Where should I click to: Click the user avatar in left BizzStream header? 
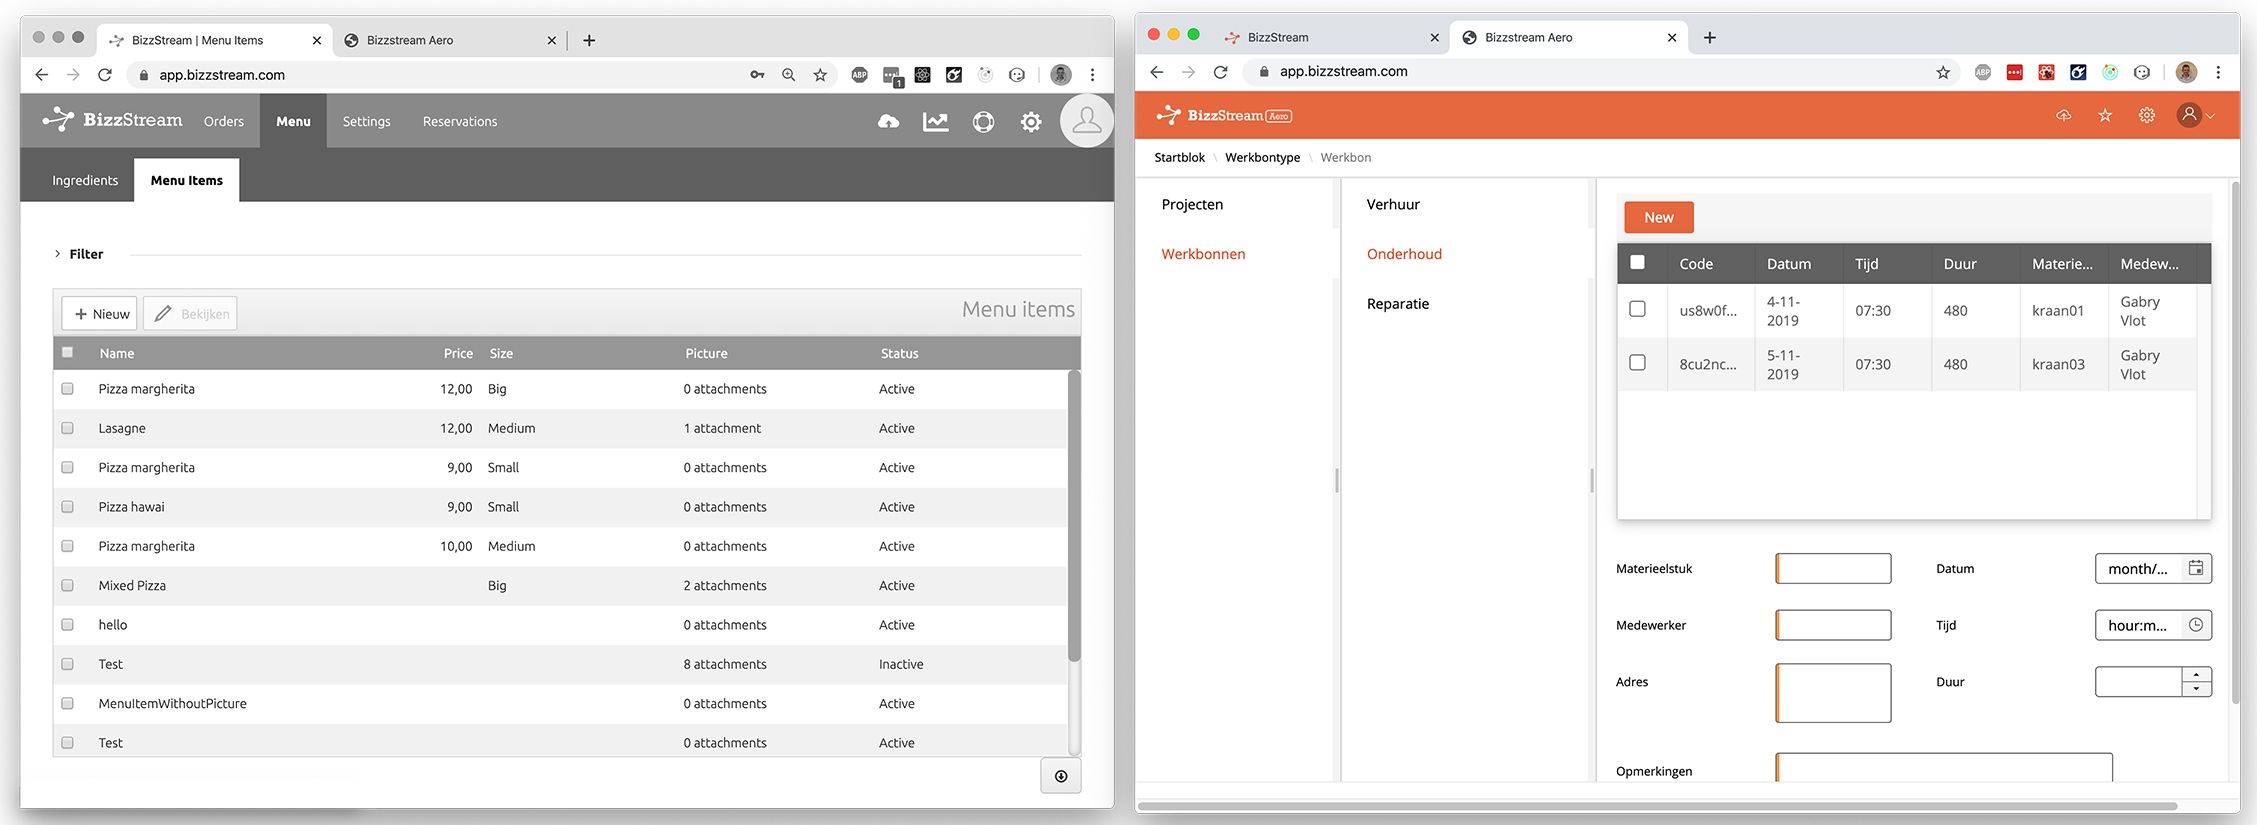click(1087, 121)
